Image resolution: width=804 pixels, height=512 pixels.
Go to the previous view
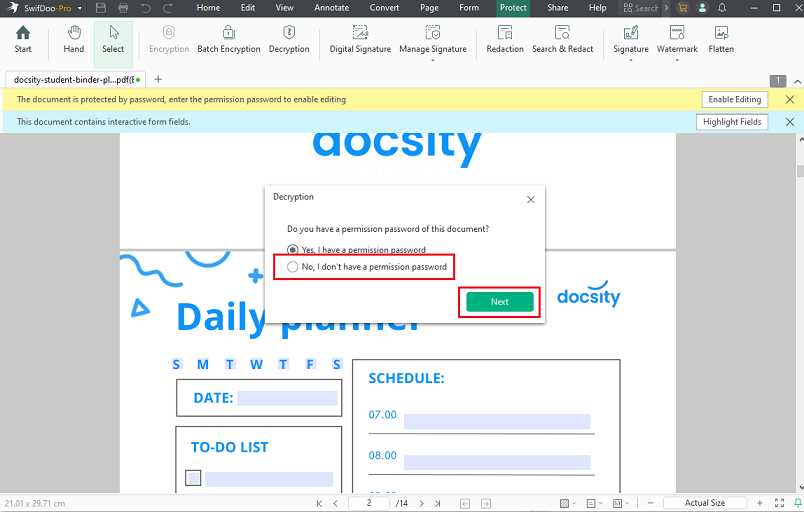tap(465, 503)
